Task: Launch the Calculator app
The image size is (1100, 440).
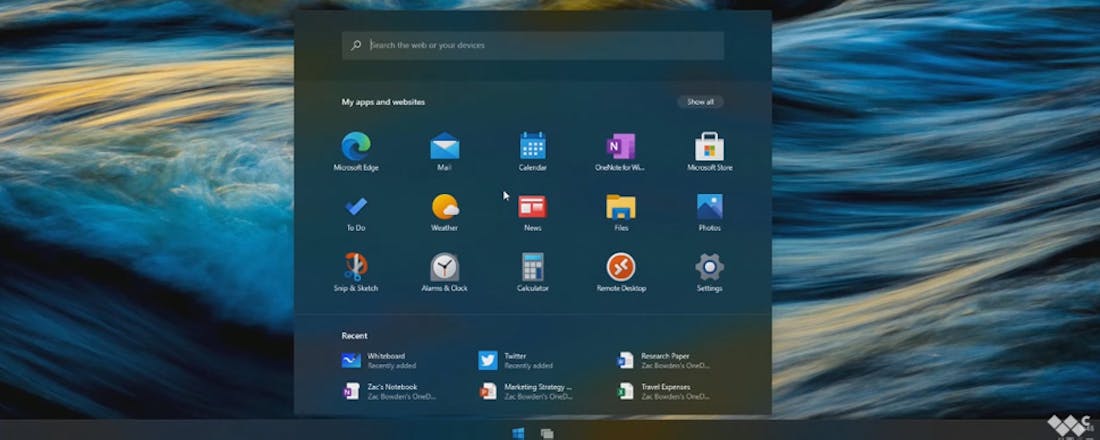Action: [532, 272]
